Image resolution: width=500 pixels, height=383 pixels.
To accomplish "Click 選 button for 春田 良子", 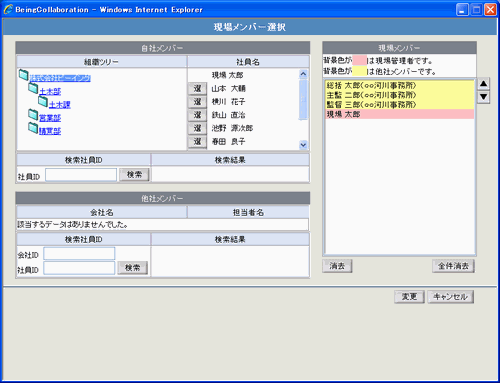I will click(197, 142).
